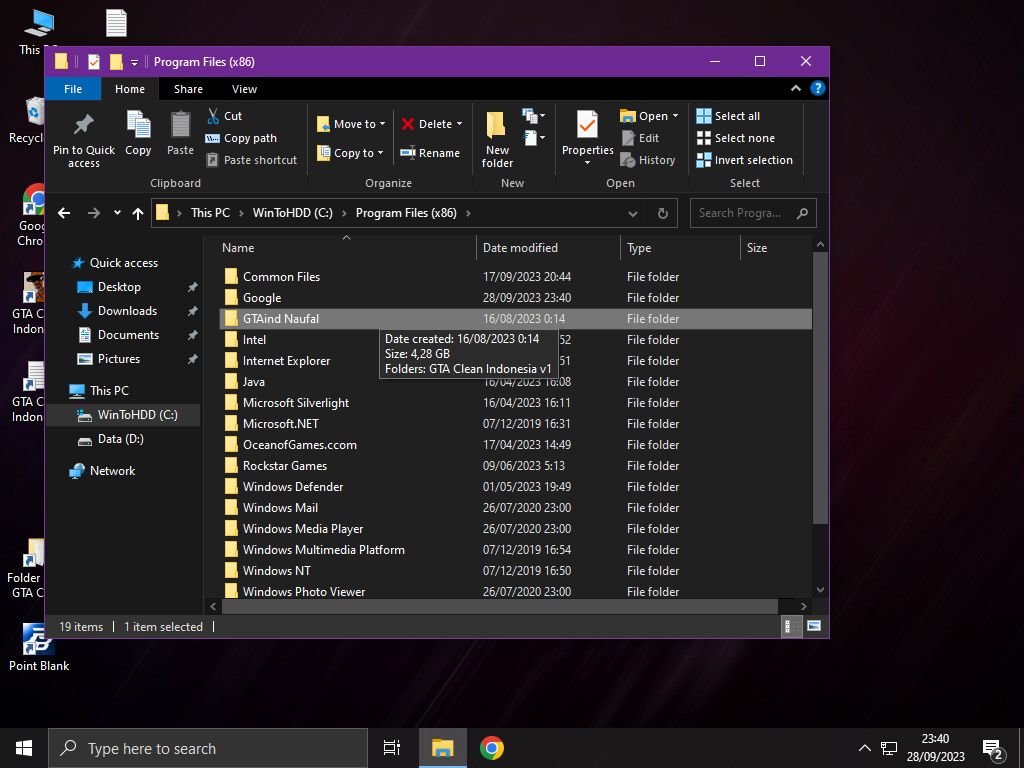Open recent locations dropdown arrow

(117, 213)
